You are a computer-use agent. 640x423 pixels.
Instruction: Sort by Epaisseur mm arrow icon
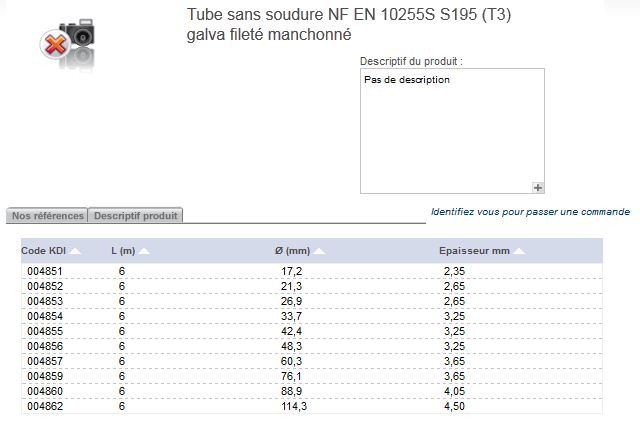pos(519,251)
